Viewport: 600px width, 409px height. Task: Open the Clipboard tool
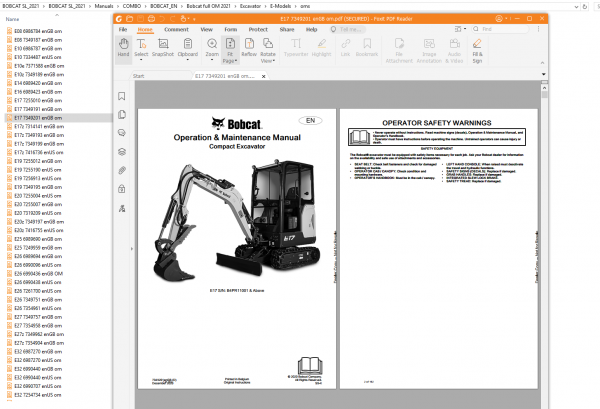pyautogui.click(x=188, y=48)
